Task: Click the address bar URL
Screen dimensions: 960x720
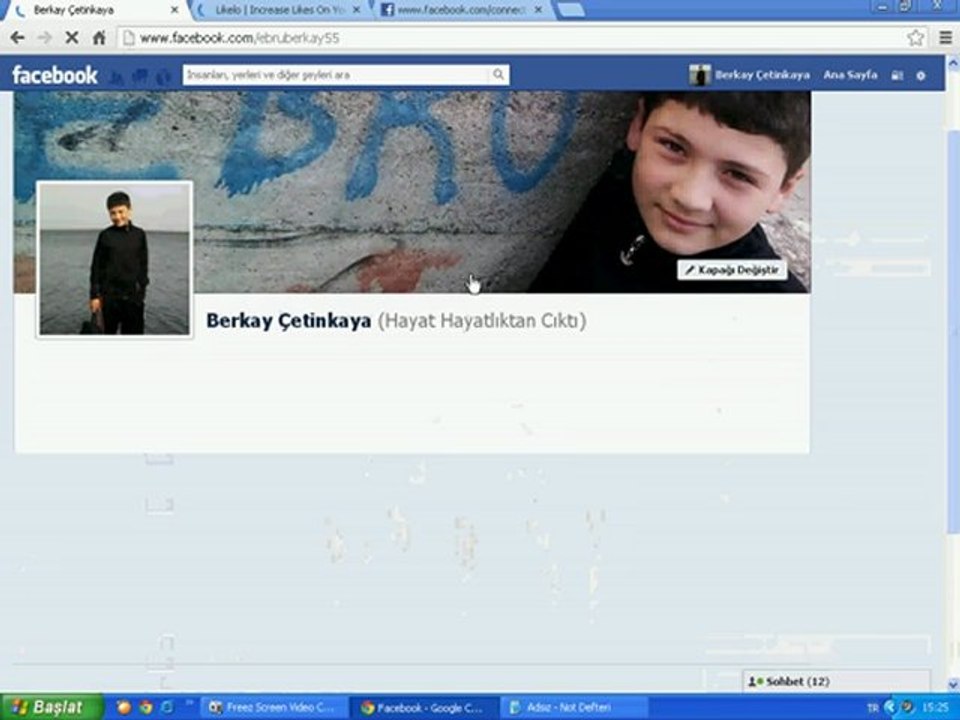Action: 239,38
